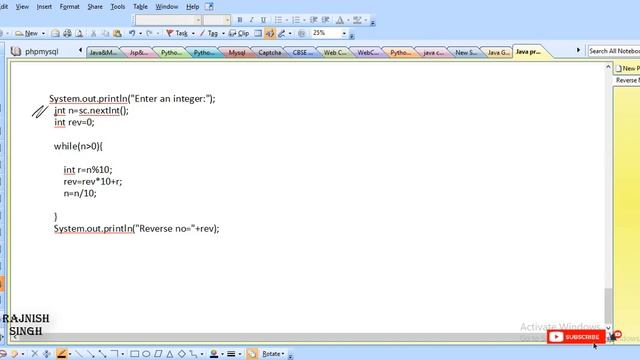Viewport: 640px width, 360px height.
Task: Toggle Italic formatting button
Action: (x=251, y=20)
